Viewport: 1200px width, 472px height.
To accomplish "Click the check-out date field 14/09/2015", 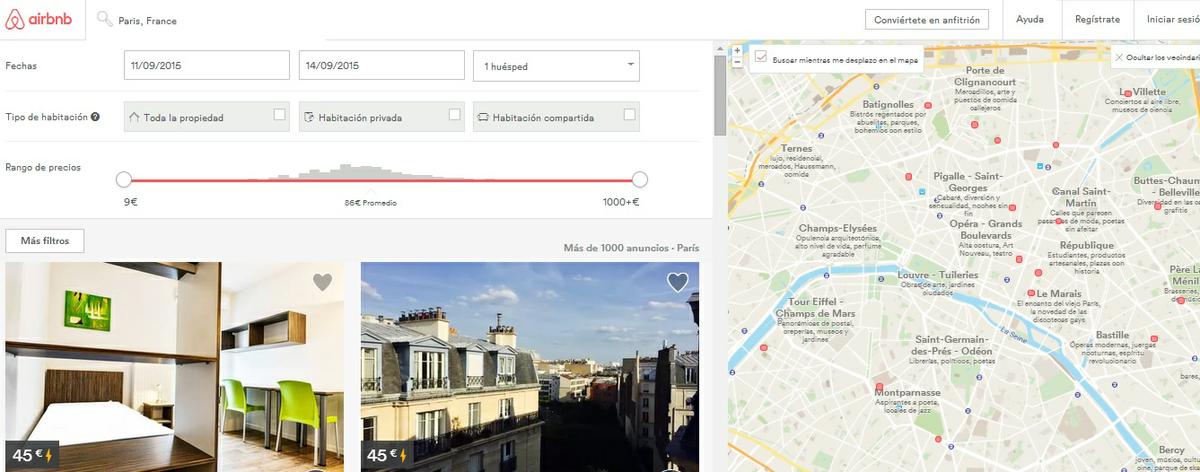I will (x=382, y=65).
